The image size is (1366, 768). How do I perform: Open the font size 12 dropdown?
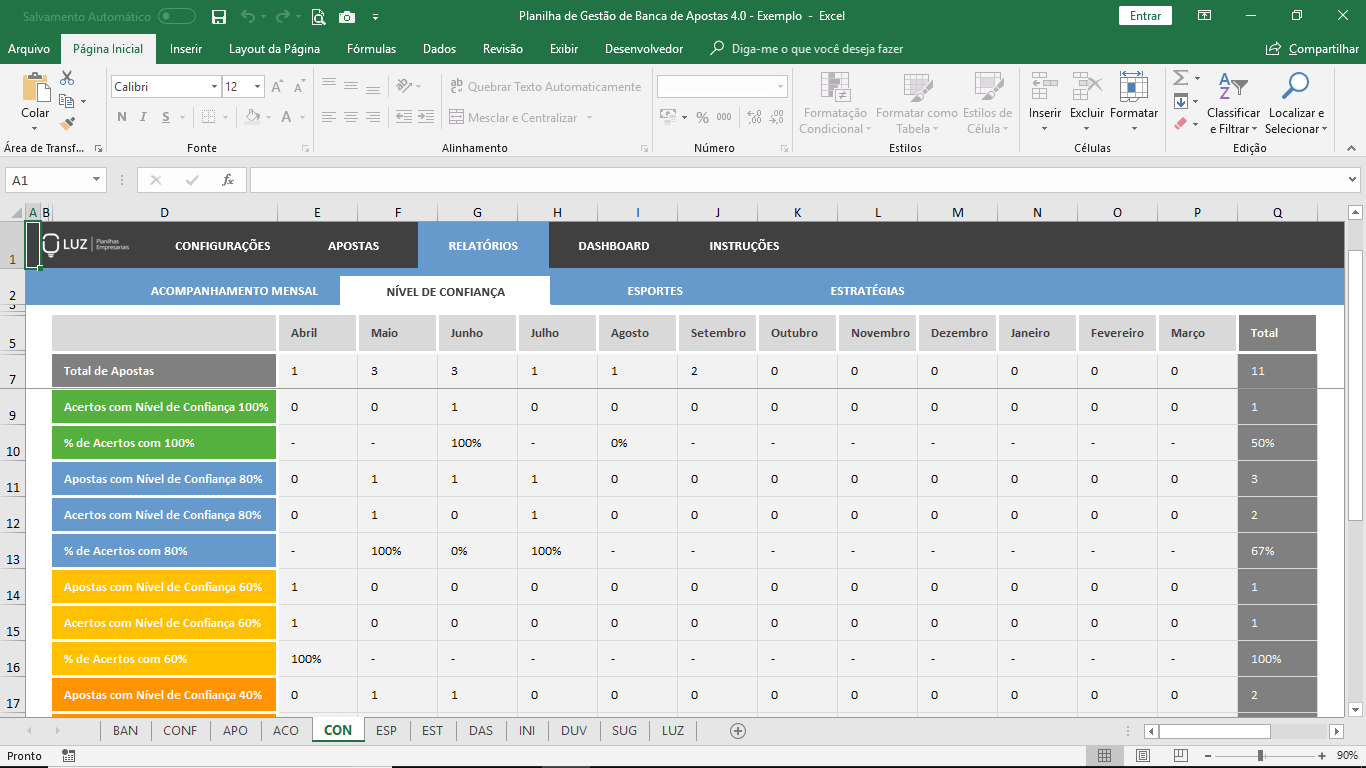(258, 87)
